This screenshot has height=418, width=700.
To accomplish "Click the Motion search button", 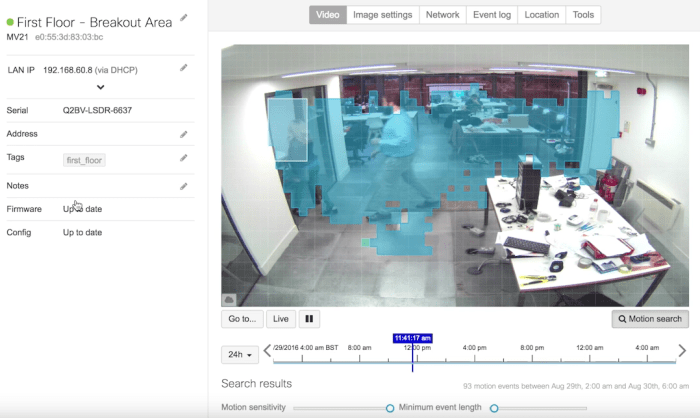I will [650, 319].
